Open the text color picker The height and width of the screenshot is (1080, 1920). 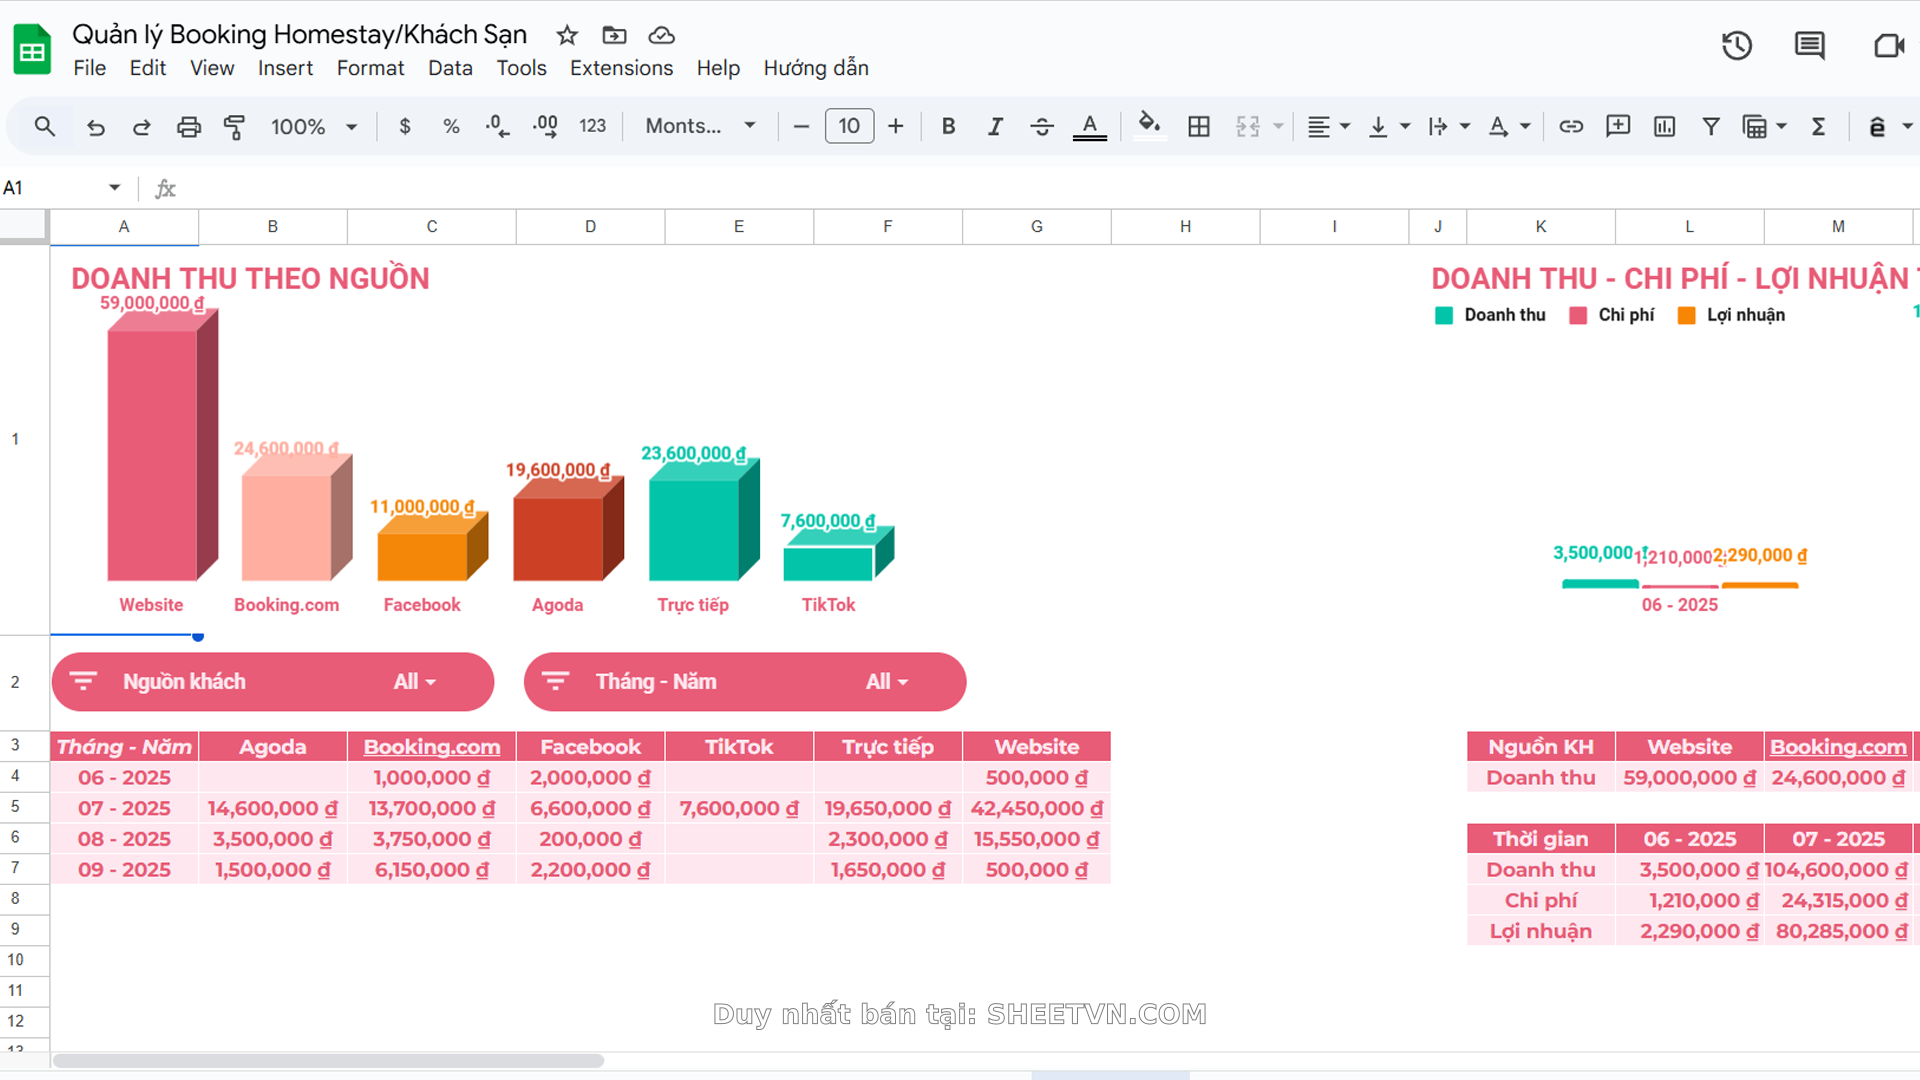click(x=1089, y=127)
